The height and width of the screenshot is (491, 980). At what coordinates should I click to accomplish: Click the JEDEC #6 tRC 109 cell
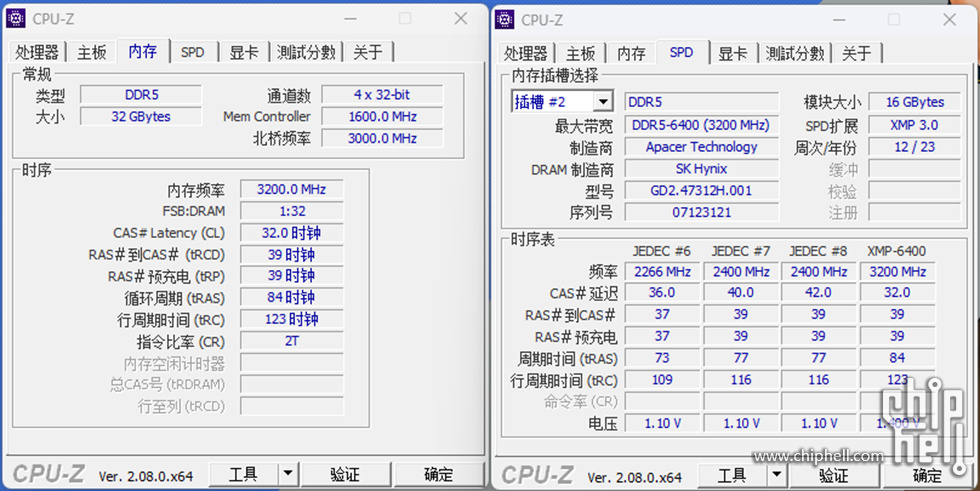pos(662,380)
